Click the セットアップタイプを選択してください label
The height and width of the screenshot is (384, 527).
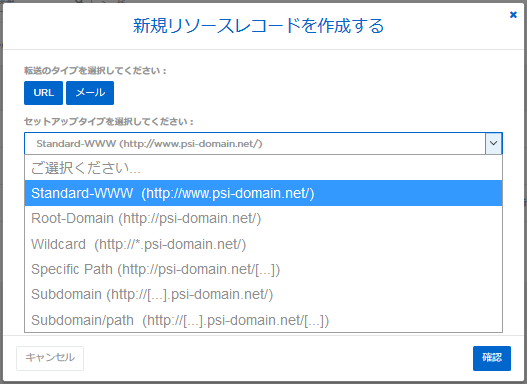click(109, 121)
